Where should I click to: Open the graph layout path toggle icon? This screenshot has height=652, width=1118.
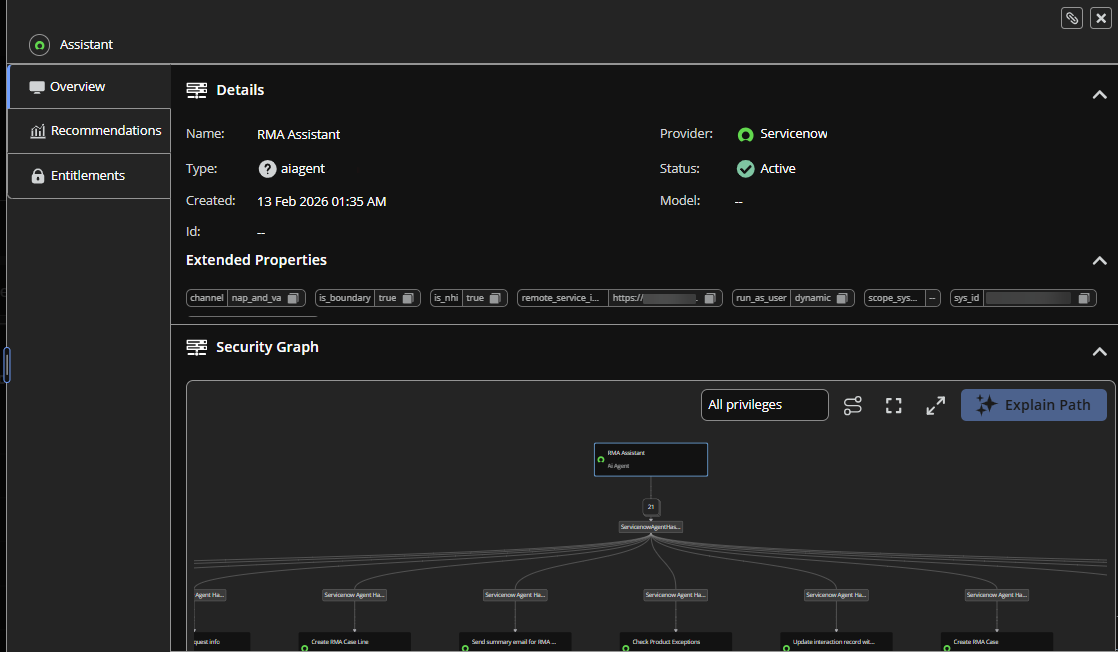click(853, 405)
